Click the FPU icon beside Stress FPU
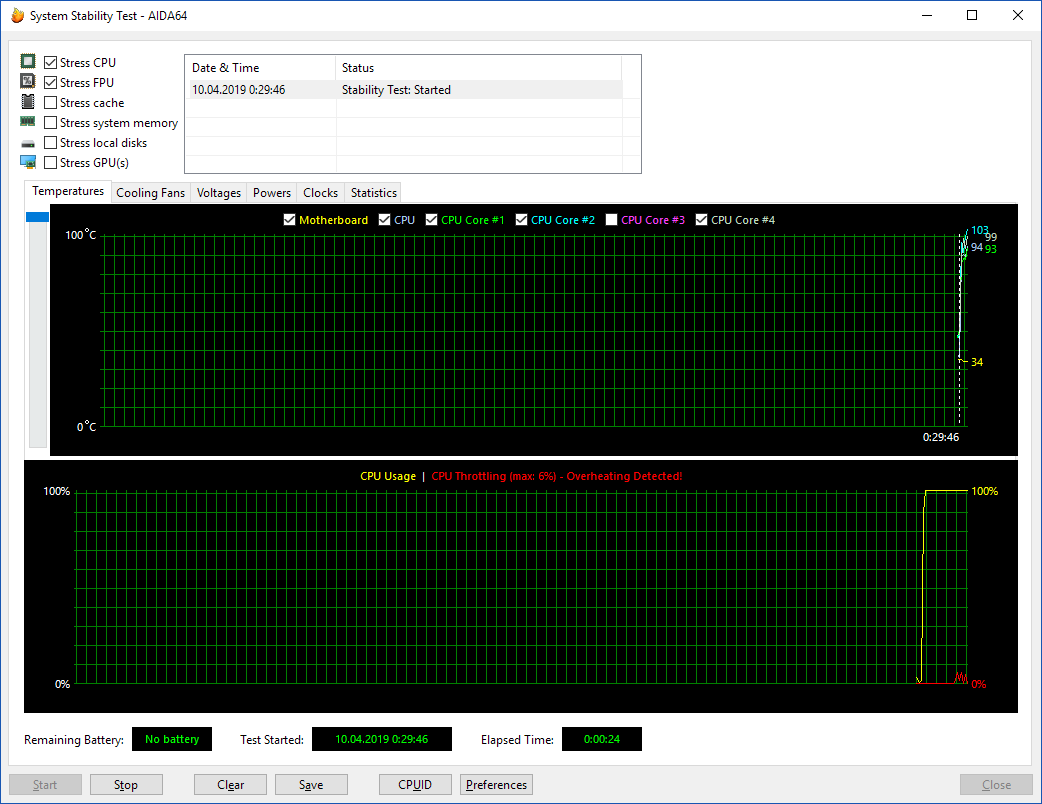Screen dimensions: 1042x804 (27, 82)
